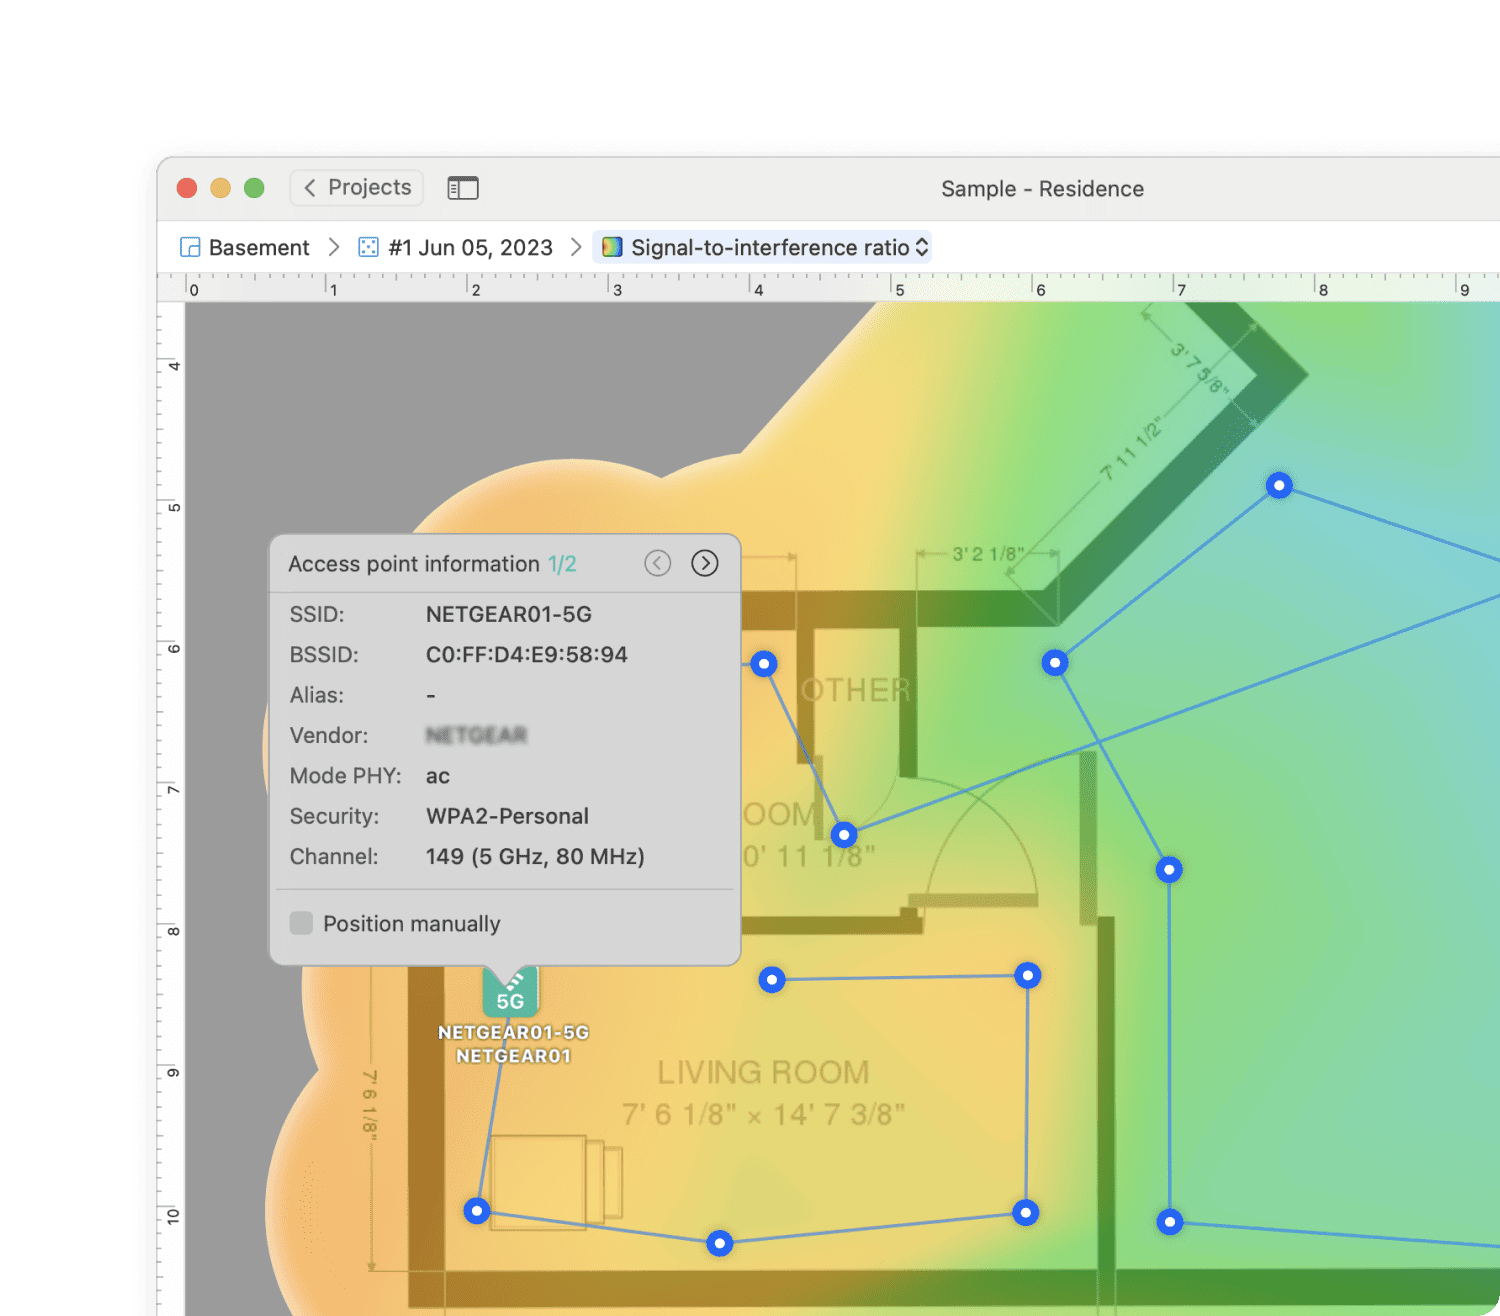The height and width of the screenshot is (1316, 1500).
Task: Select the 5G access point icon on the map
Action: [x=511, y=992]
